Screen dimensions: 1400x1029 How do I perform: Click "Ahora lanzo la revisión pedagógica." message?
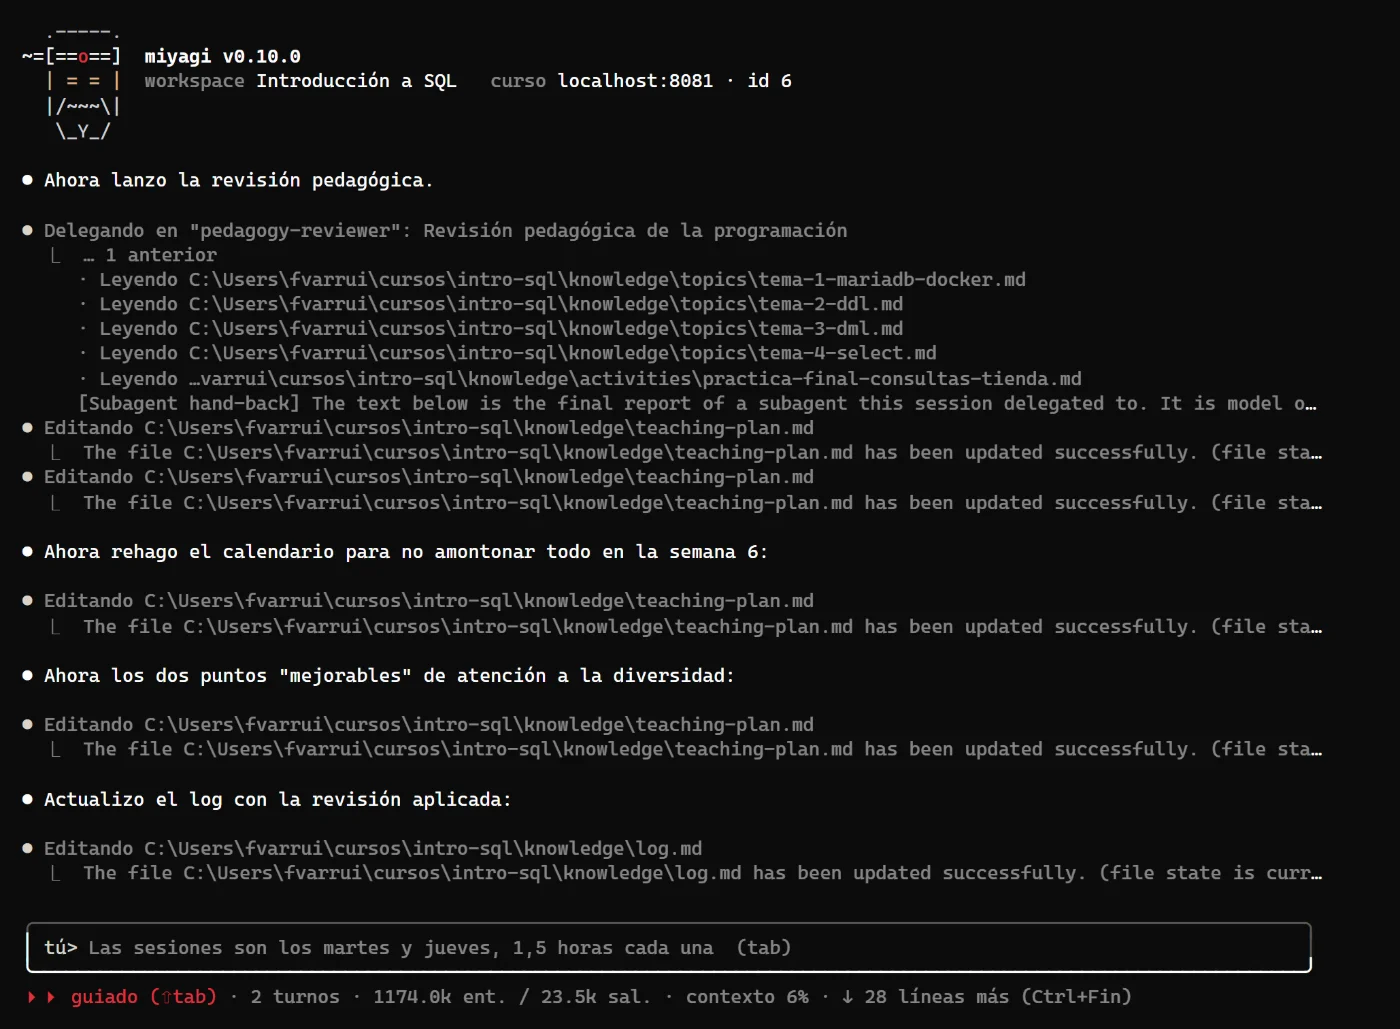238,181
